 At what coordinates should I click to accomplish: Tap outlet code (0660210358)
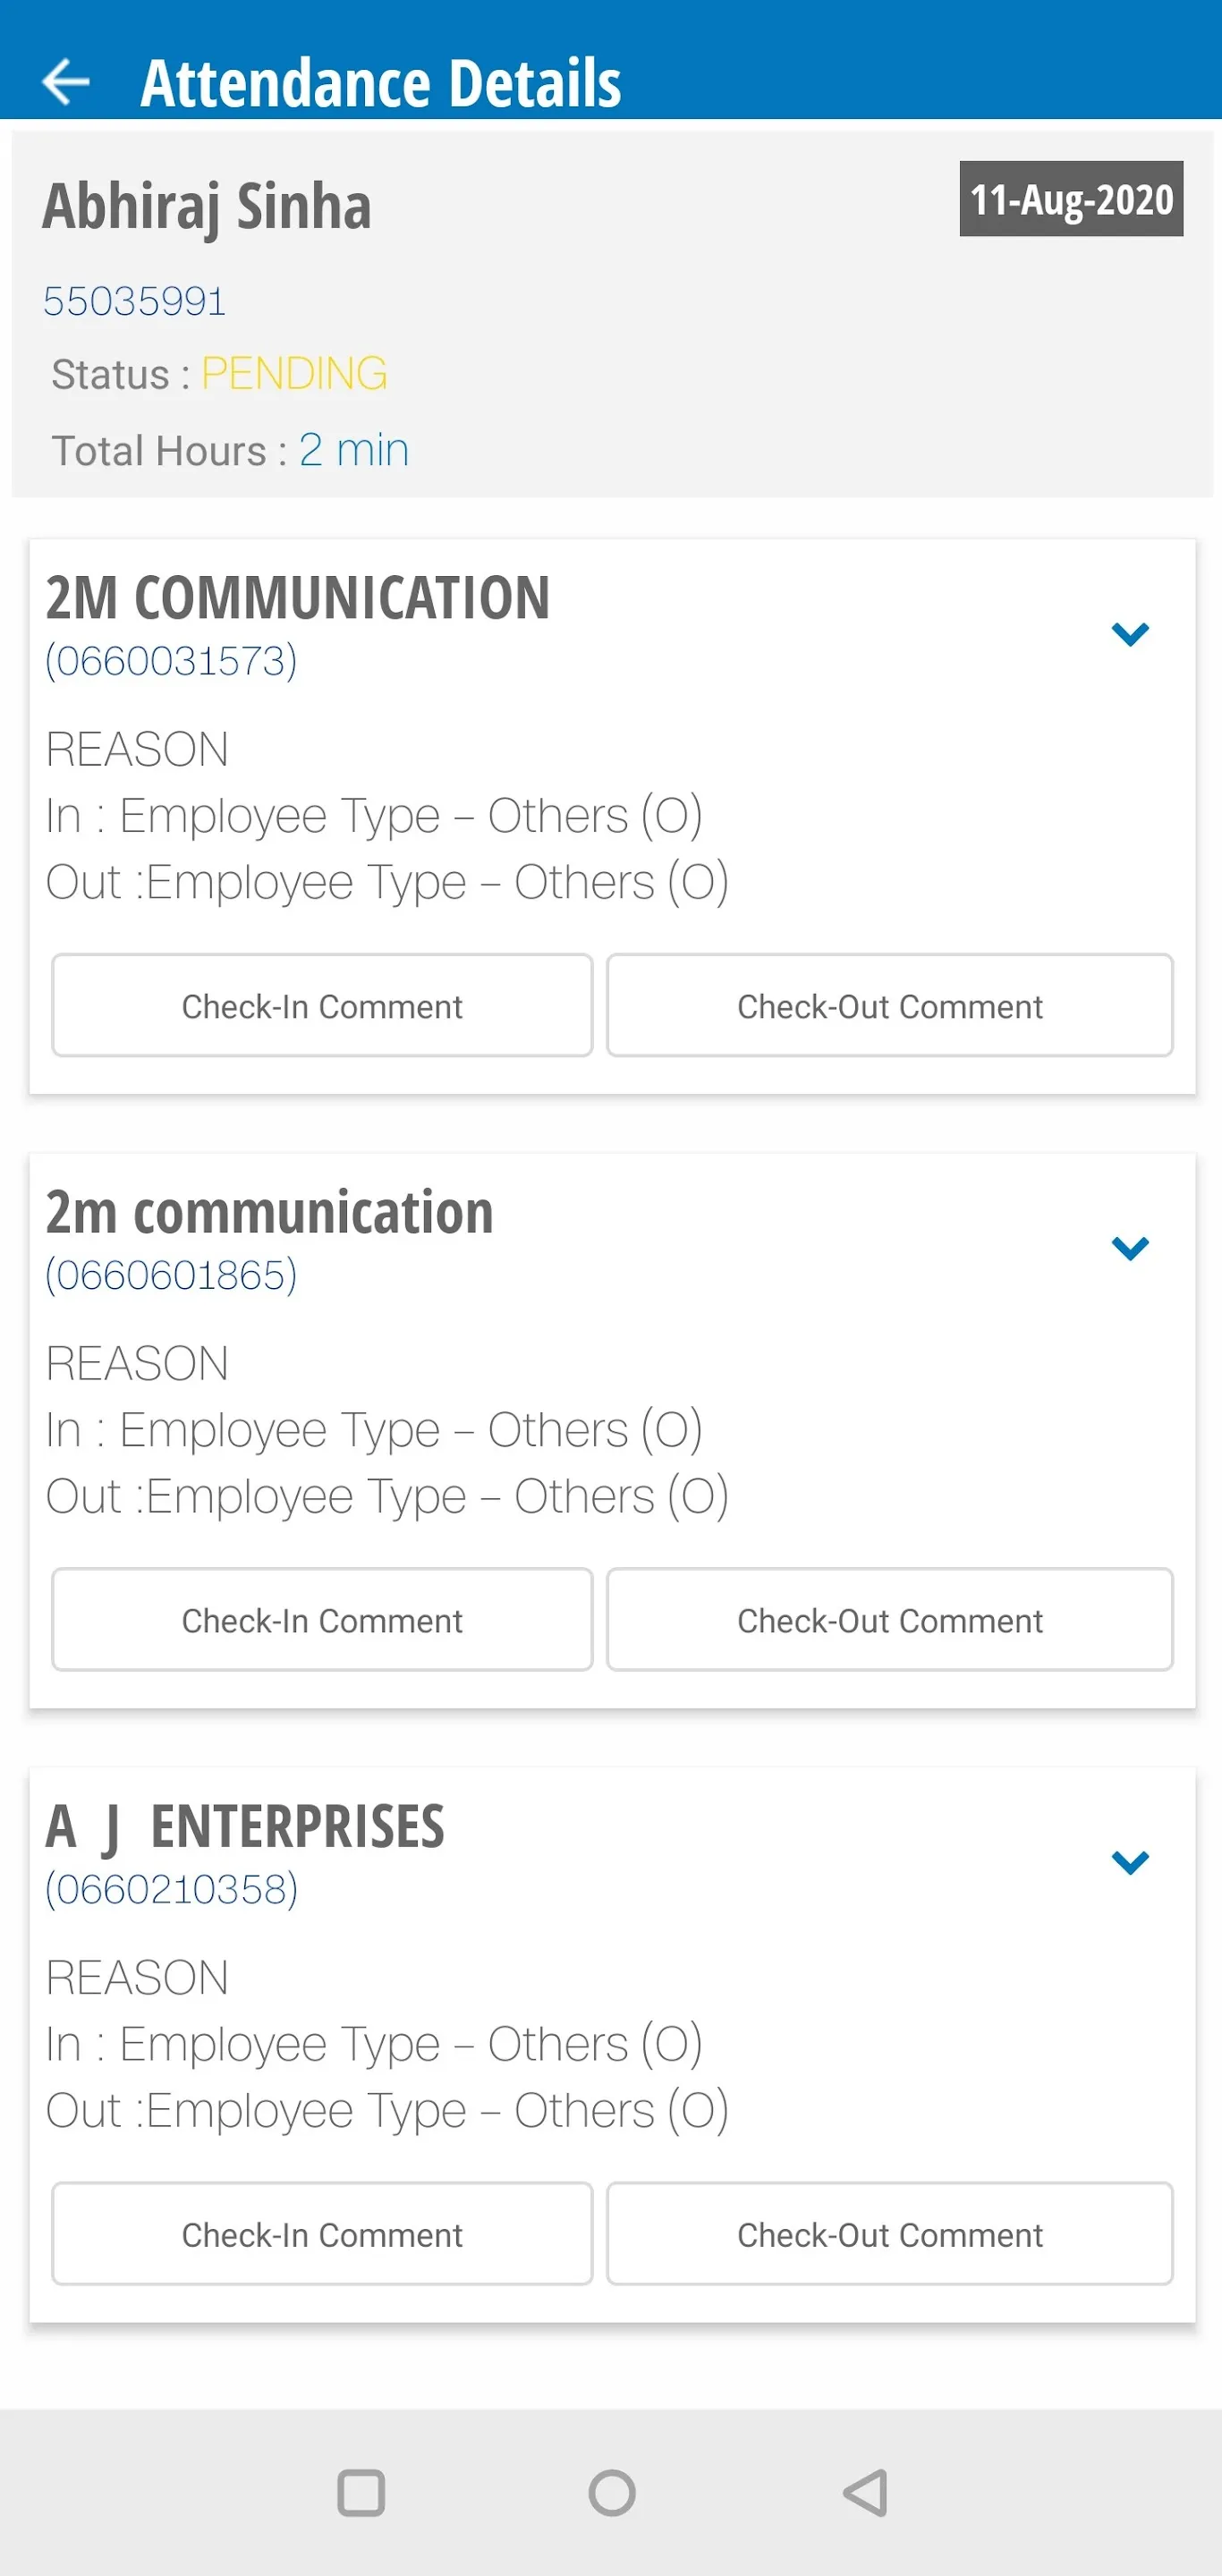(171, 1889)
